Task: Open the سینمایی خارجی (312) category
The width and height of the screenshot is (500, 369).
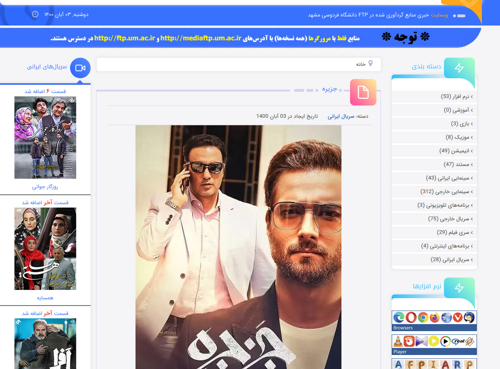Action: pyautogui.click(x=434, y=192)
